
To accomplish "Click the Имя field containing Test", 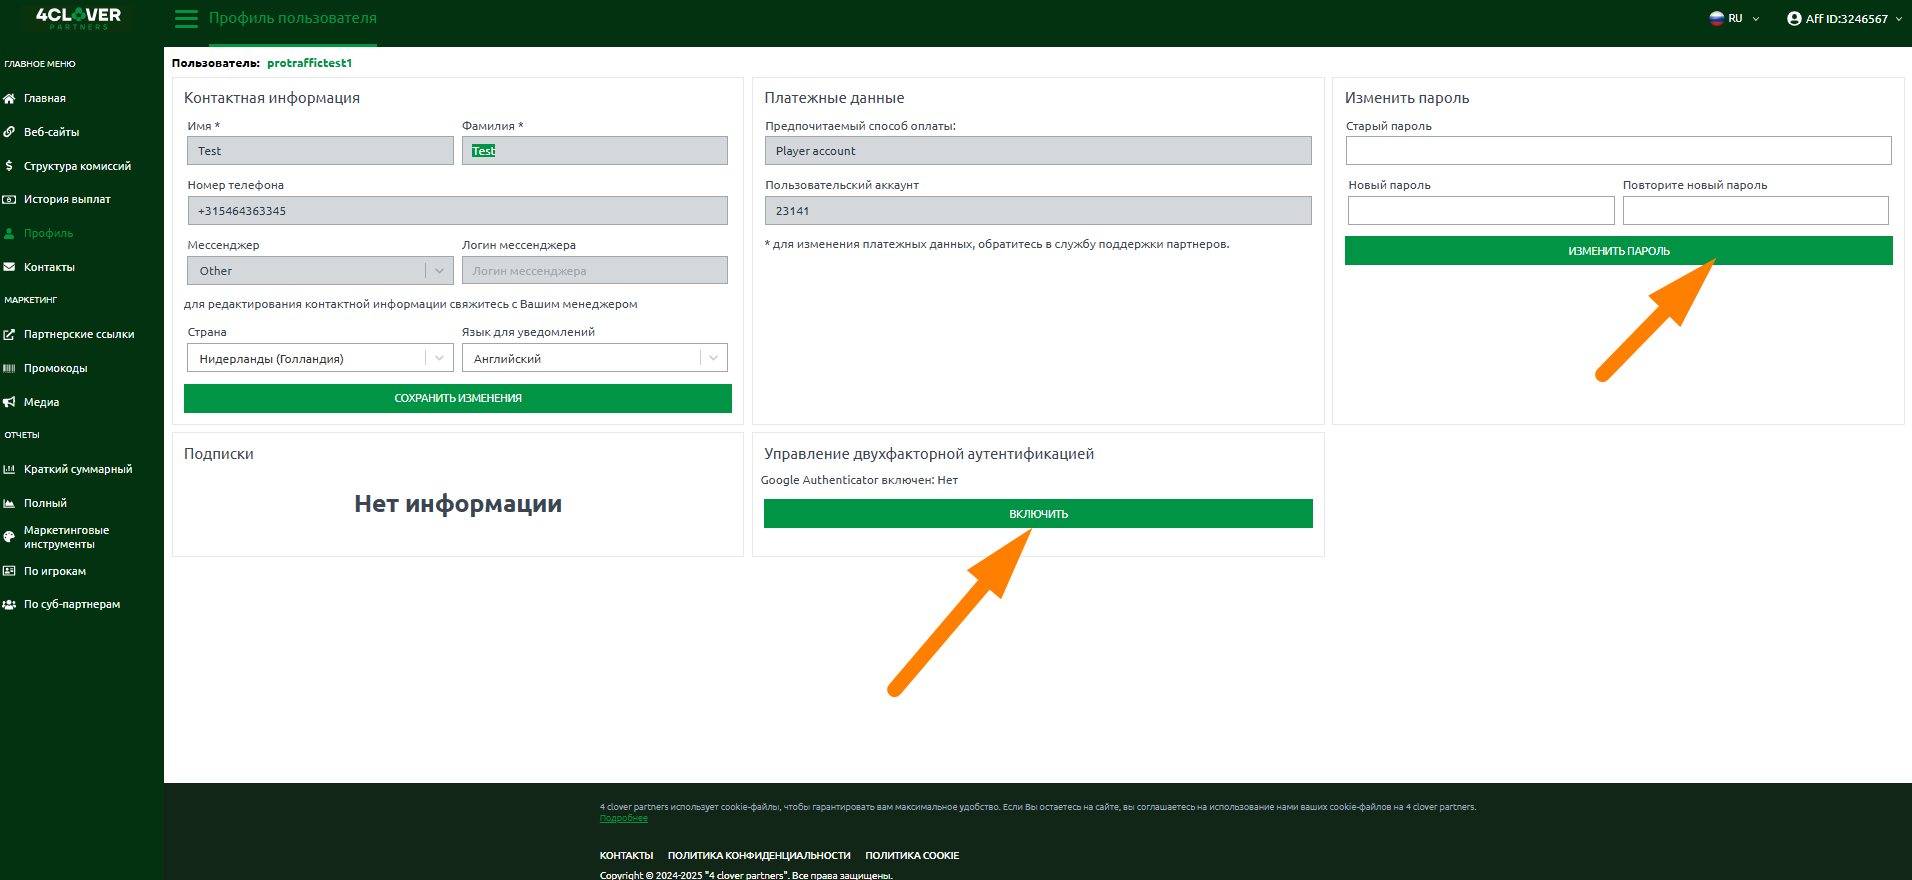I will pyautogui.click(x=320, y=150).
